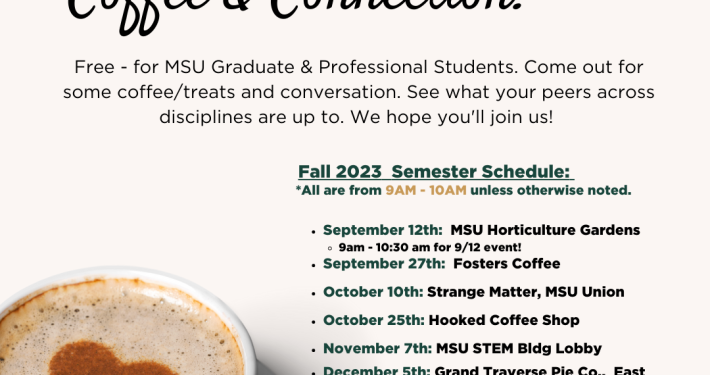710x375 pixels.
Task: Click the coffee cup image
Action: [127, 322]
